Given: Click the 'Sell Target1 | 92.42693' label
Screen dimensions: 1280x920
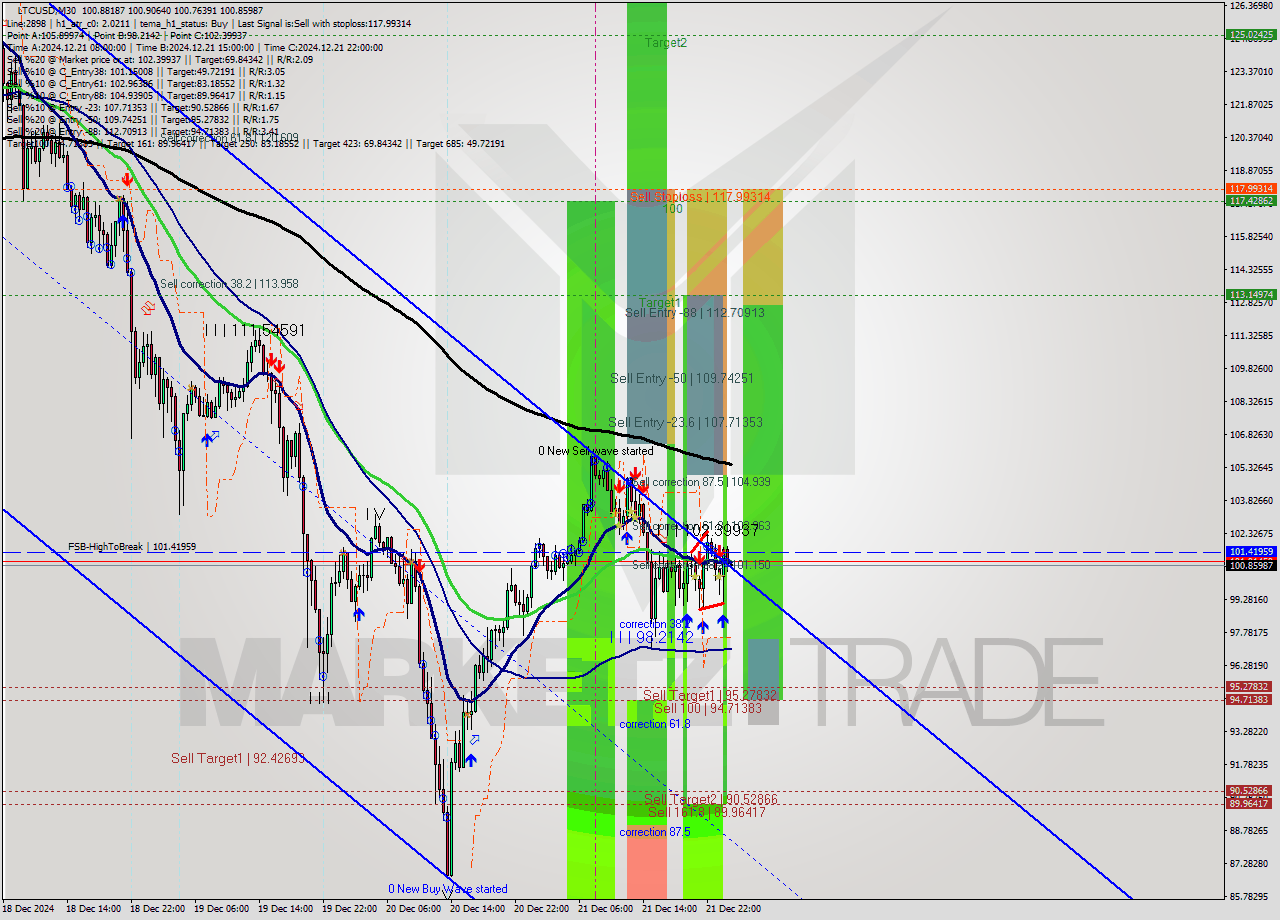Looking at the screenshot, I should 238,759.
